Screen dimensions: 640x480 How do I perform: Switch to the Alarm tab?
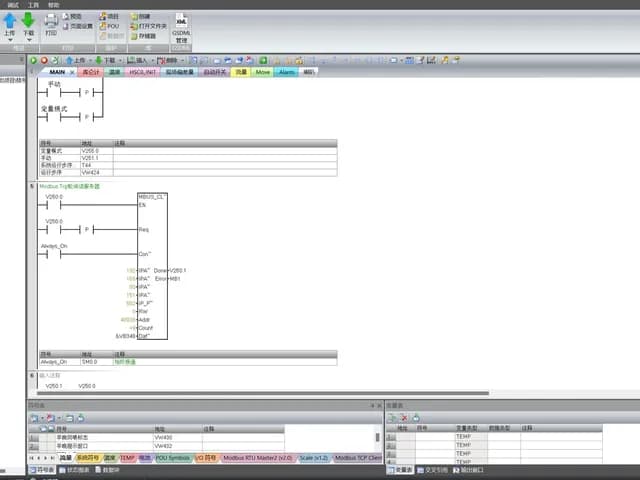[287, 72]
